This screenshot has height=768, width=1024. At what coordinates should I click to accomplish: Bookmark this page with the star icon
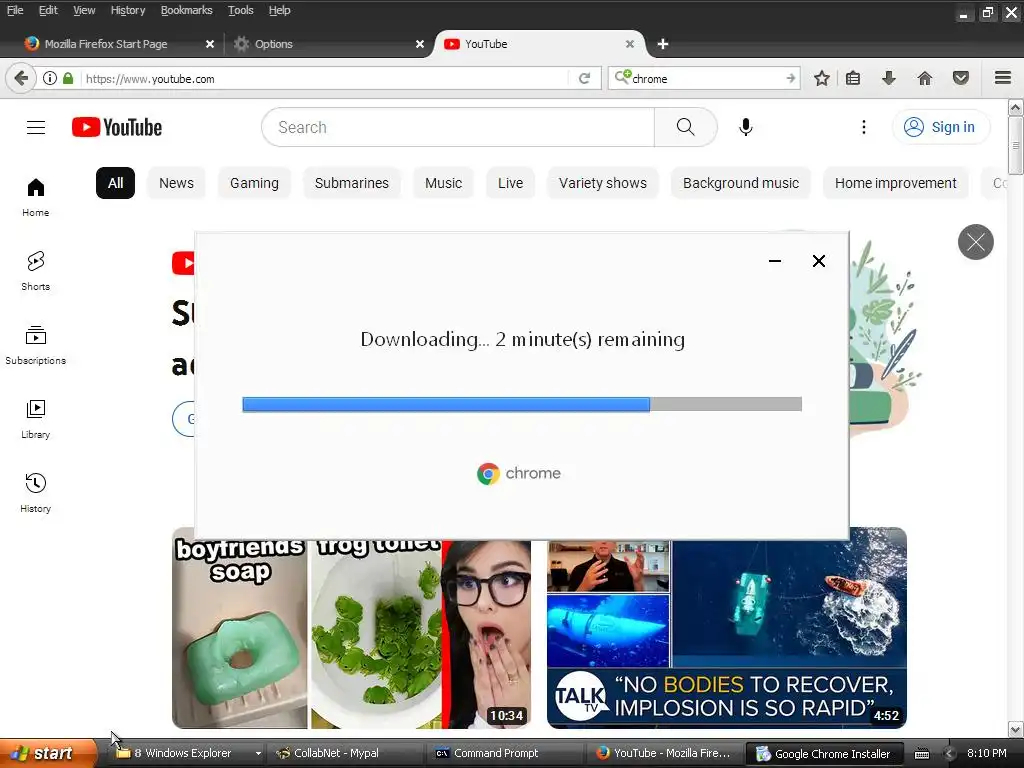(x=822, y=78)
